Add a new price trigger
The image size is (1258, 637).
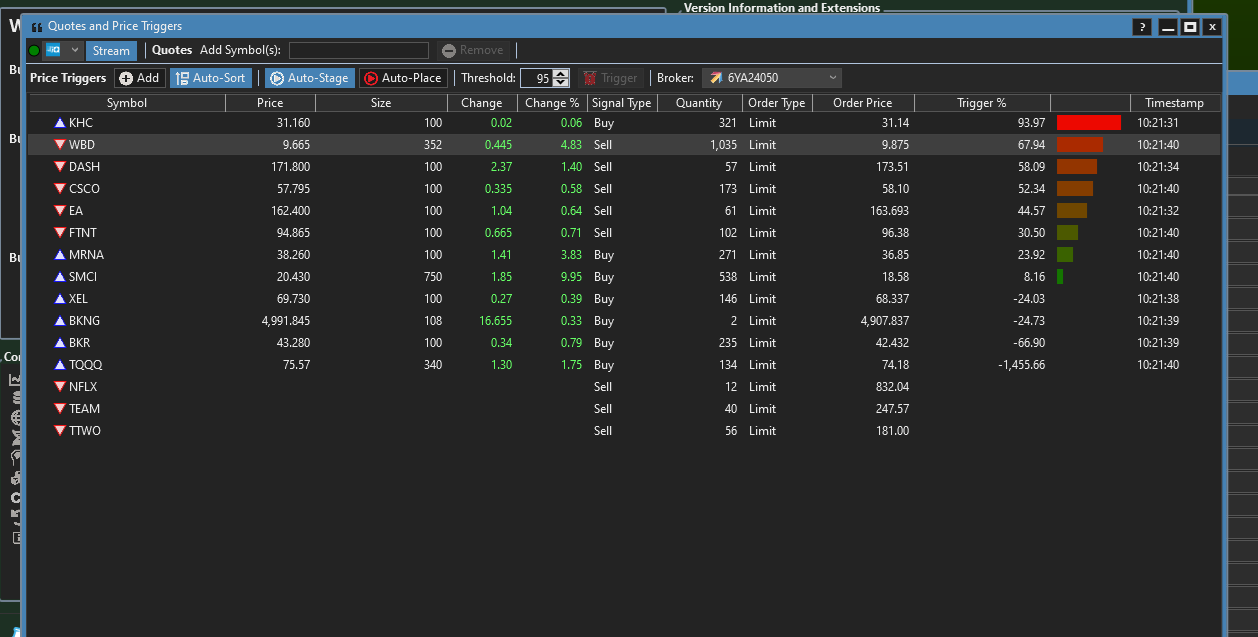pos(139,78)
